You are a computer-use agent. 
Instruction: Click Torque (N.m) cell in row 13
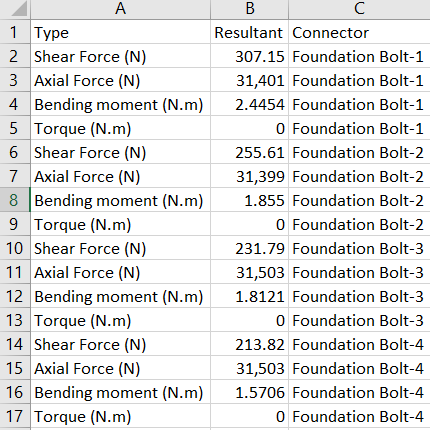[x=120, y=320]
